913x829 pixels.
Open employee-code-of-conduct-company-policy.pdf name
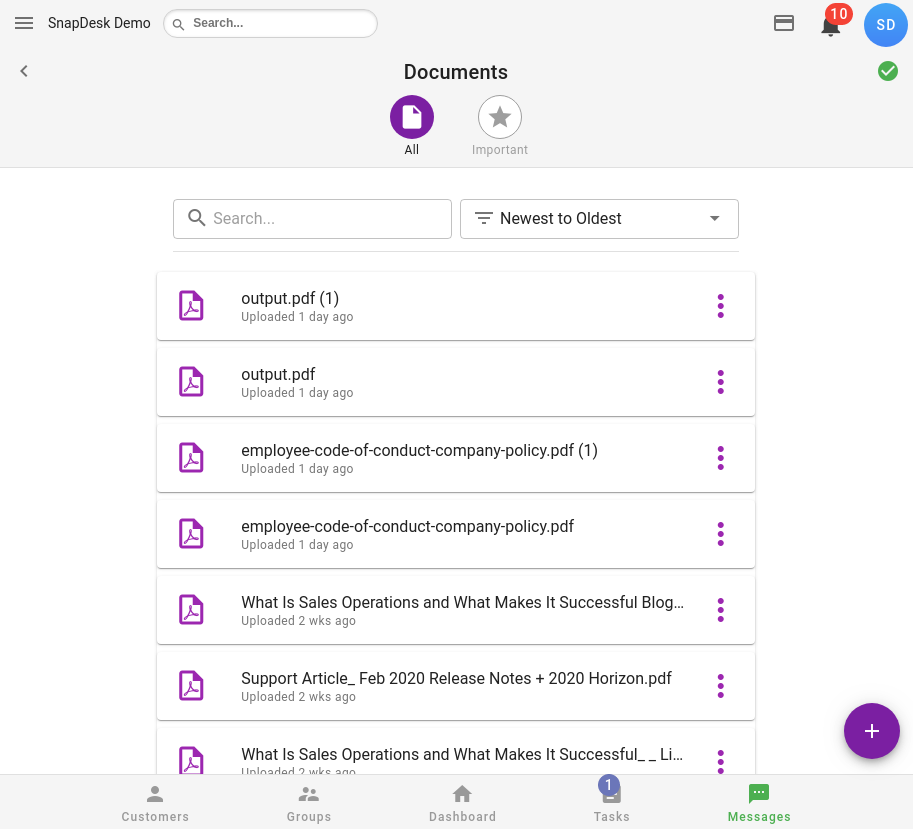coord(408,526)
